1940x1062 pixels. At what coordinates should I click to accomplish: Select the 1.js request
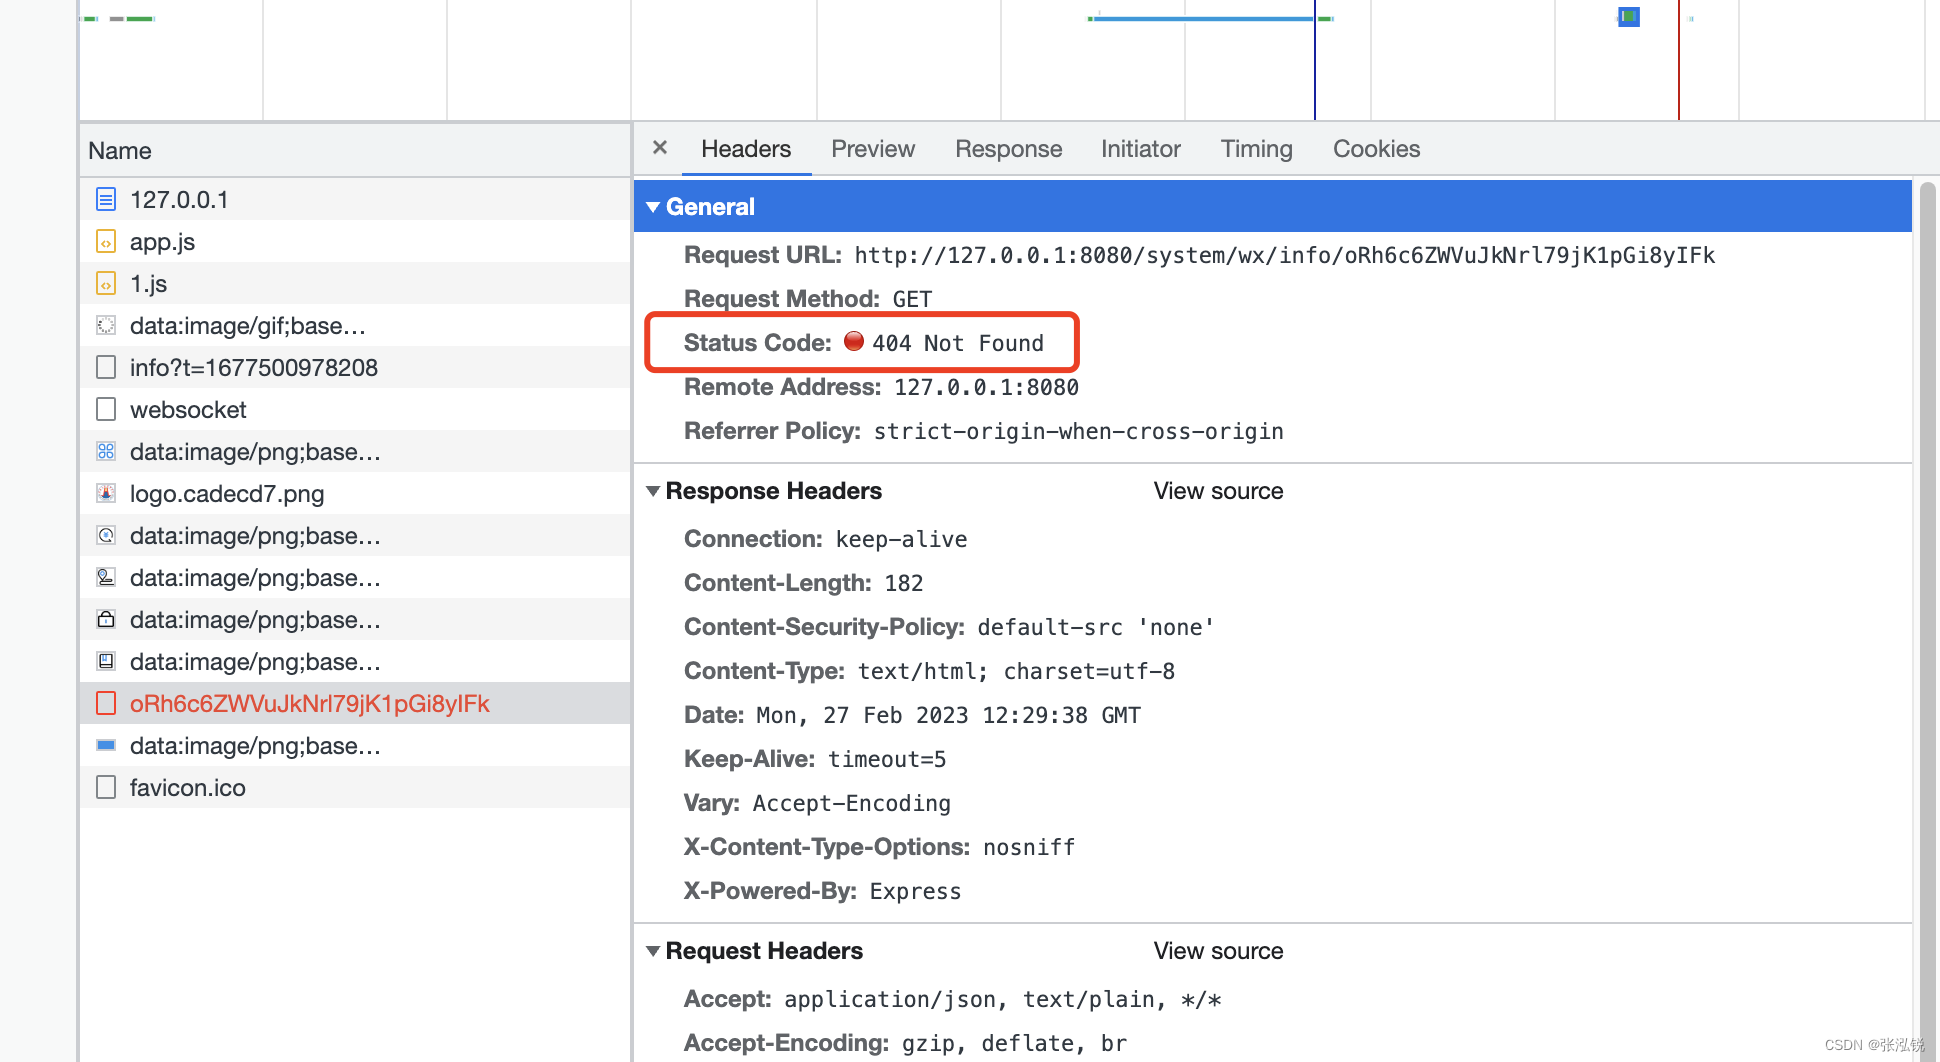(x=355, y=283)
